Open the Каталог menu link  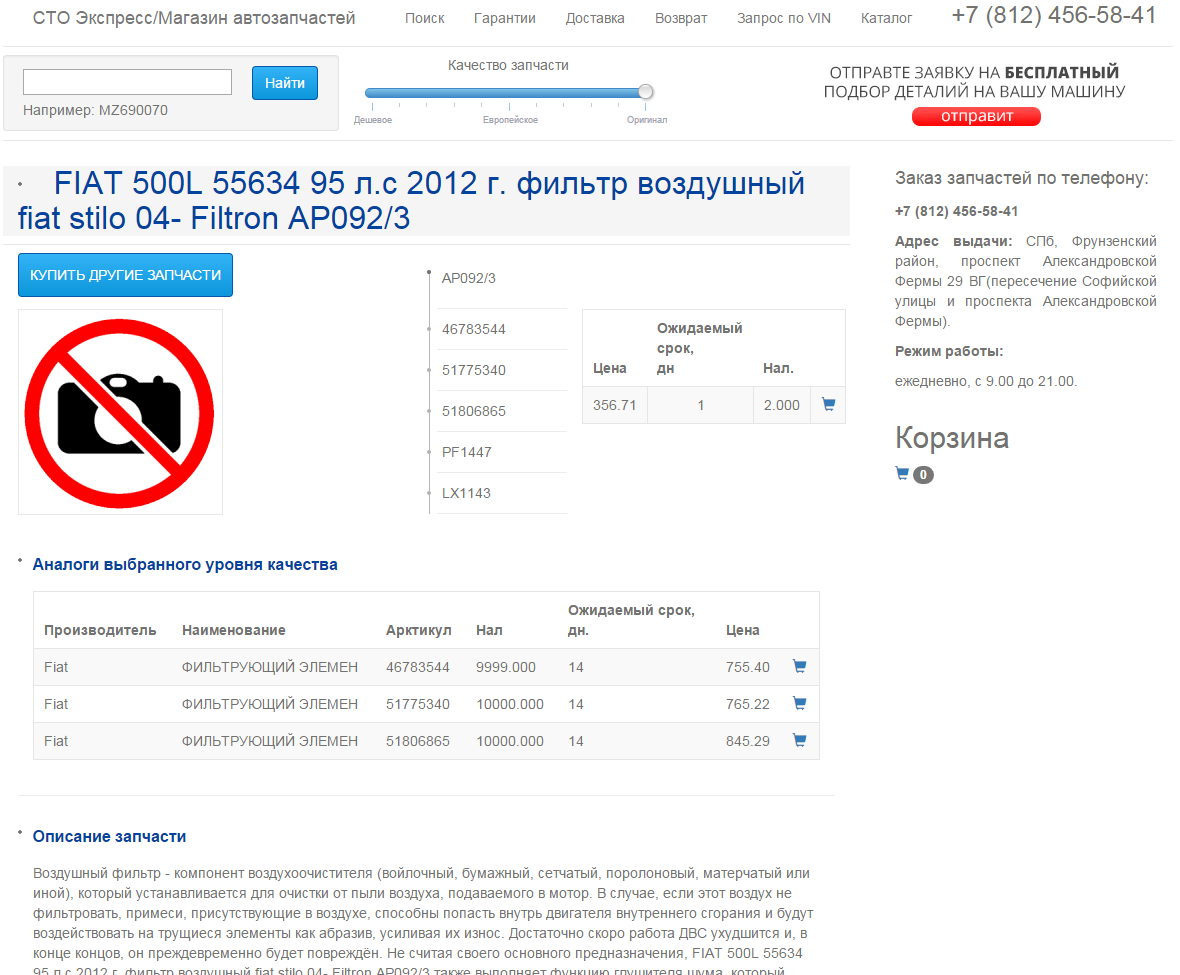pyautogui.click(x=886, y=18)
